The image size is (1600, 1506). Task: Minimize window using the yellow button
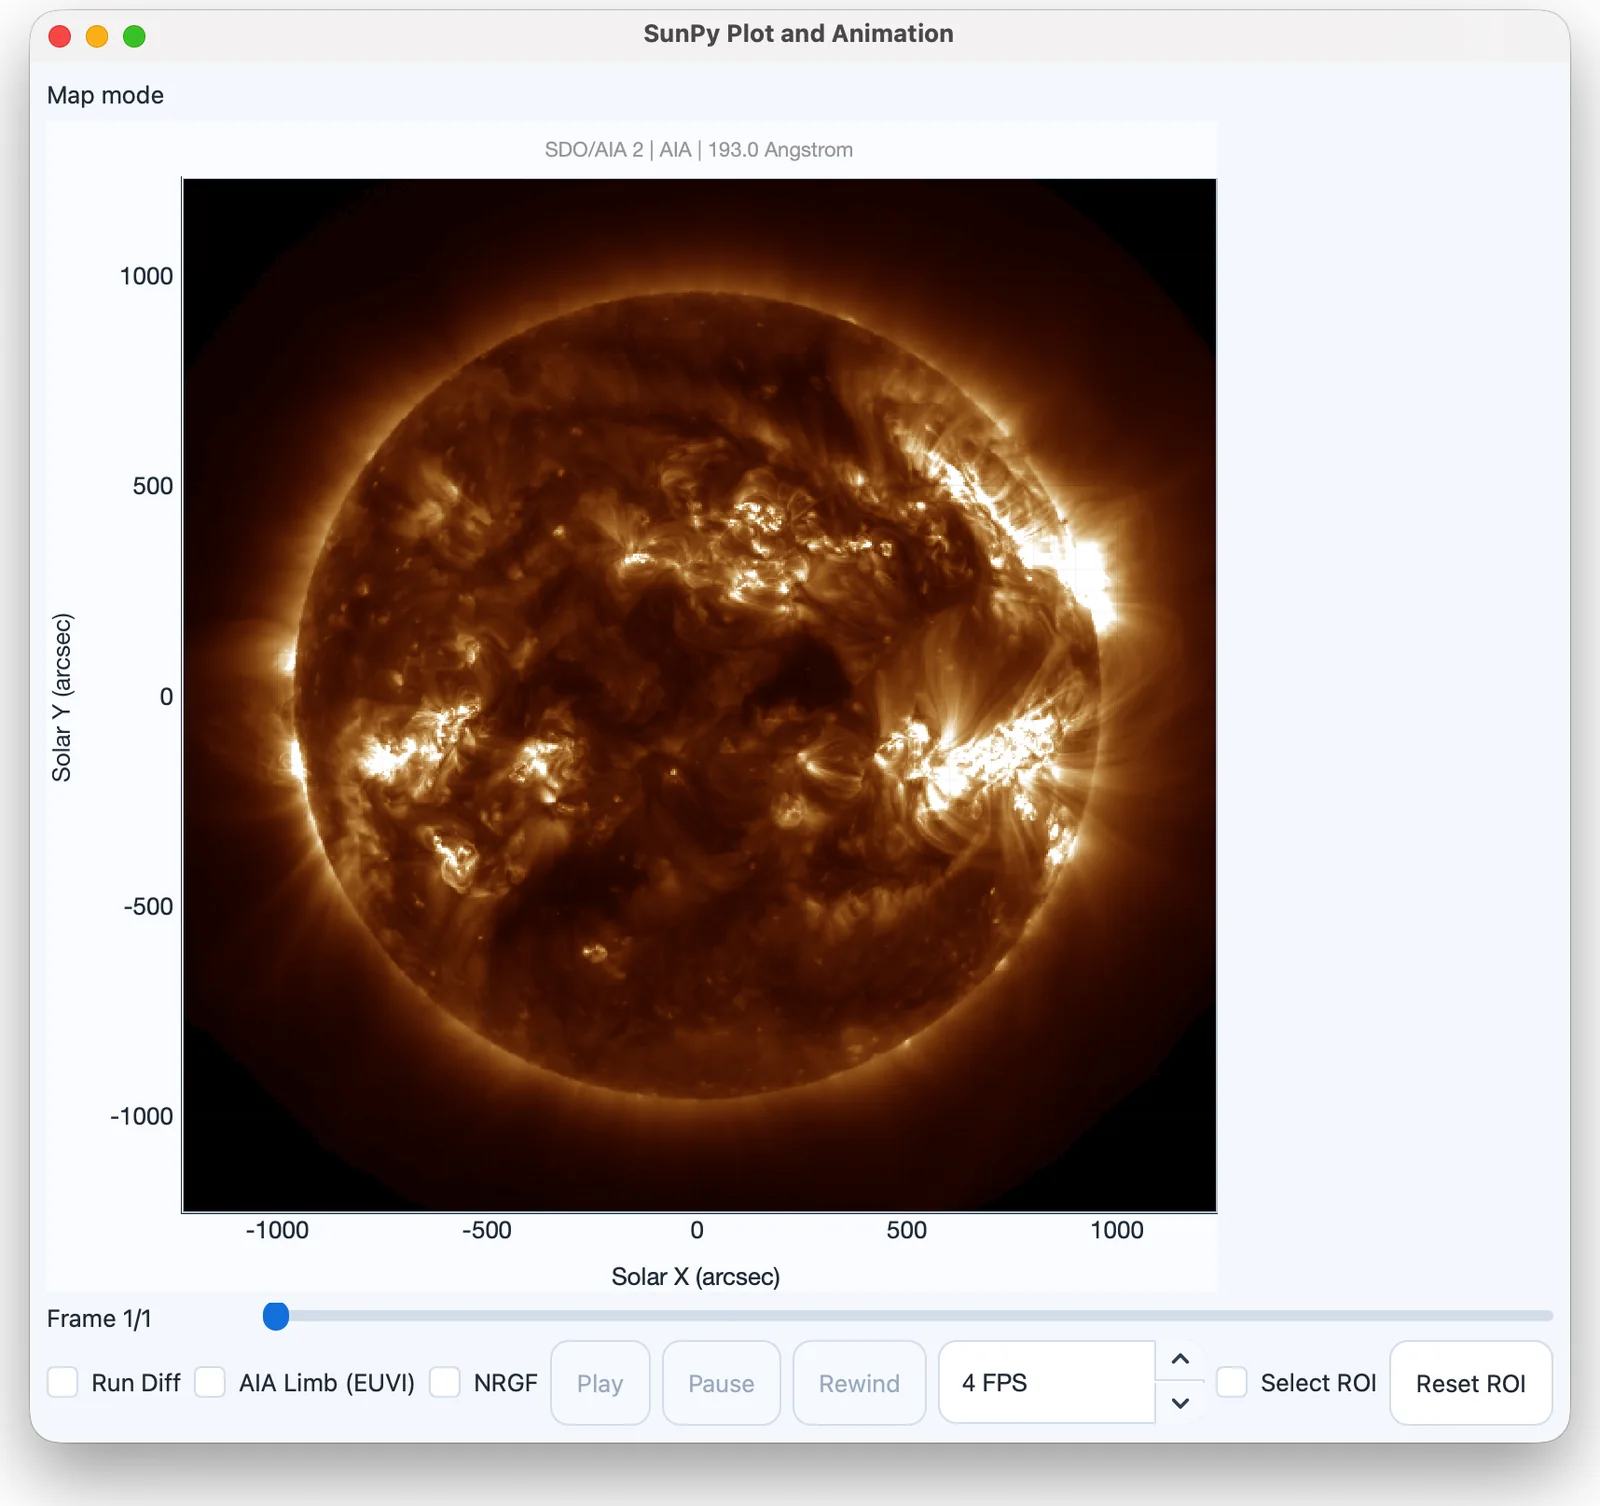[x=97, y=37]
